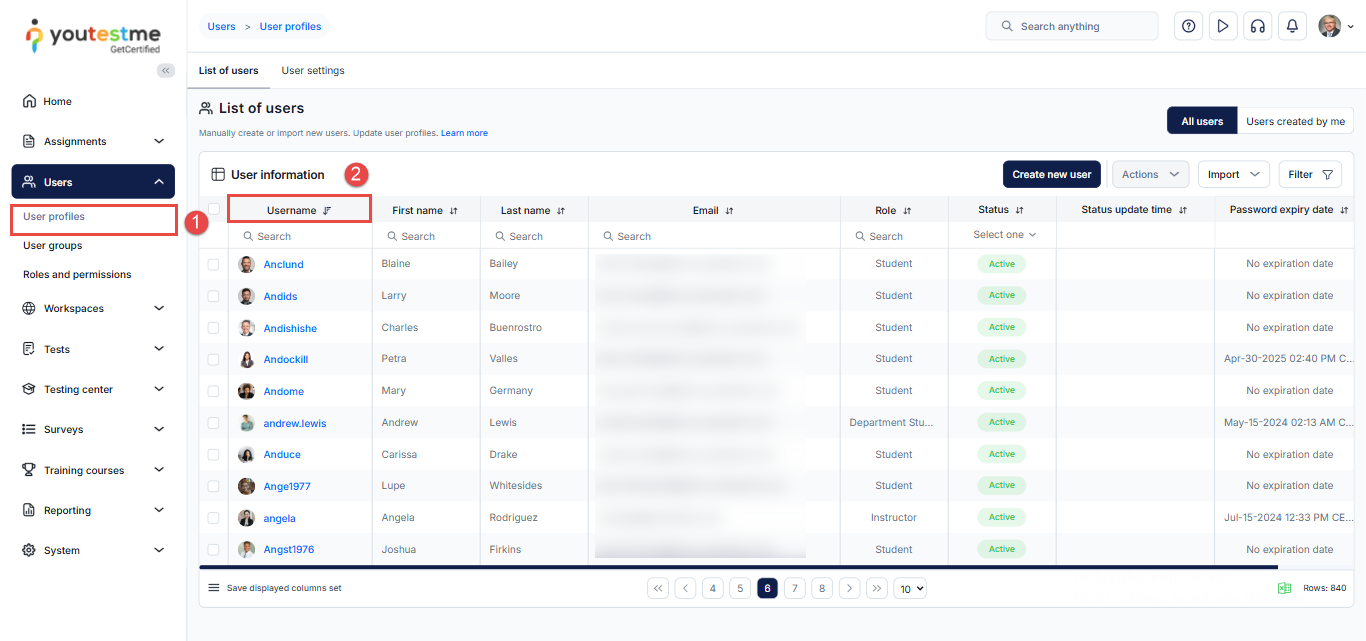
Task: Select the checkbox for user Anclund
Action: (x=213, y=265)
